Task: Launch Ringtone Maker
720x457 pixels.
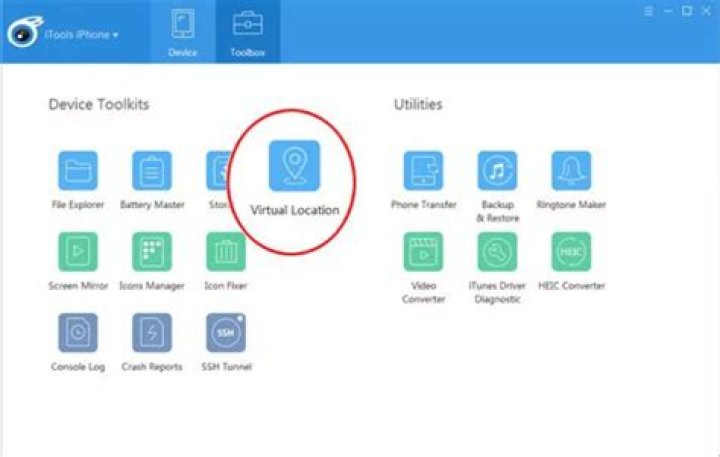Action: pos(571,172)
